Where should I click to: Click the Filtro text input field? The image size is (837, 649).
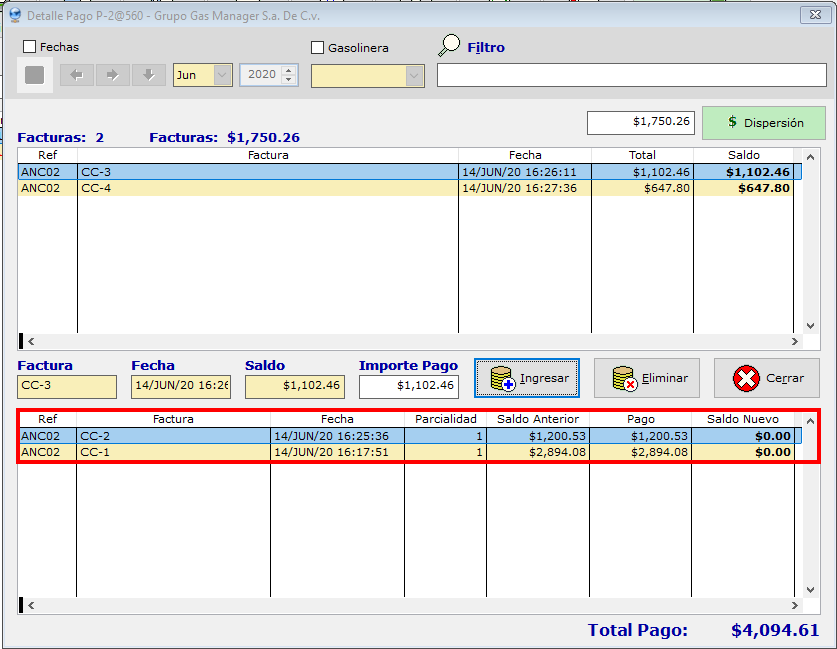coord(631,76)
